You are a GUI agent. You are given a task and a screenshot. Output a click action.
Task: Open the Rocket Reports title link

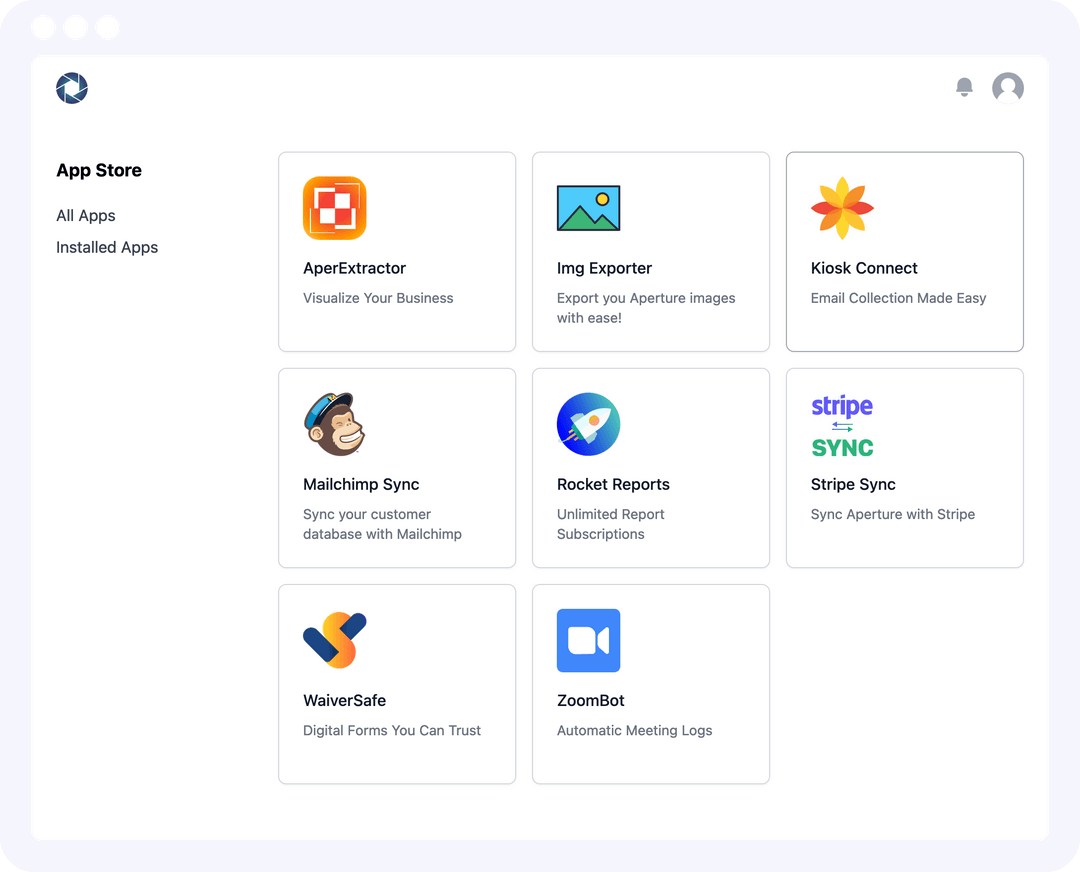point(613,484)
